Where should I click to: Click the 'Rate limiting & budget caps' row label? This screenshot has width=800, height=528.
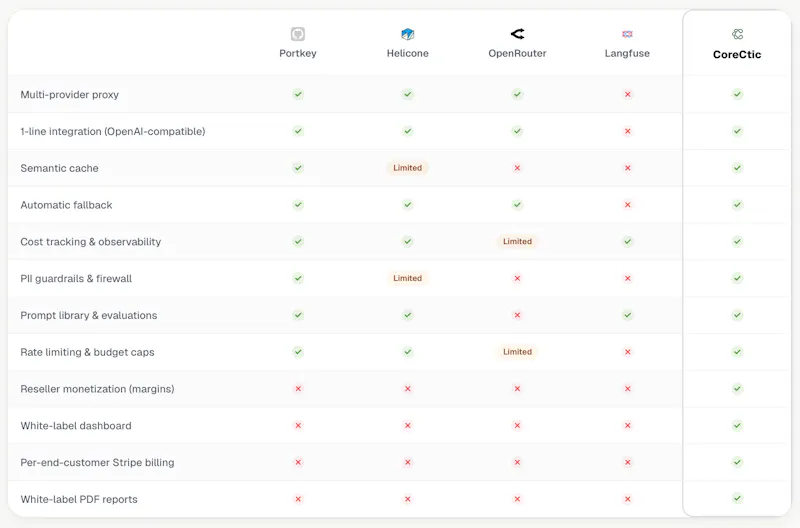tap(87, 352)
